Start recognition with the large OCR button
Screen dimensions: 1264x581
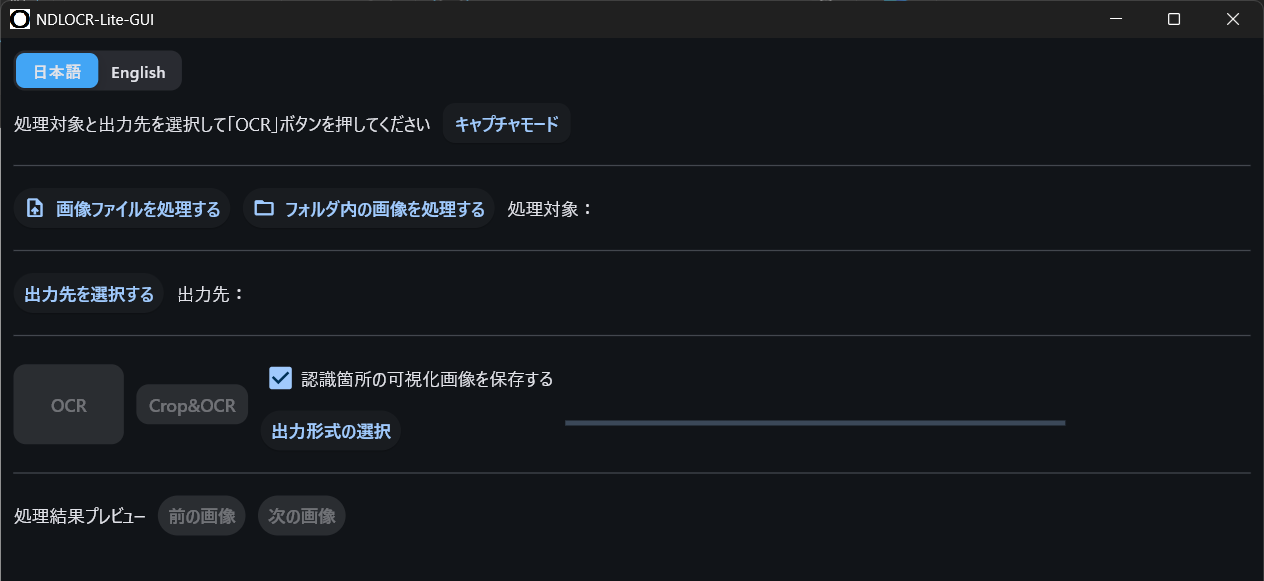tap(69, 405)
